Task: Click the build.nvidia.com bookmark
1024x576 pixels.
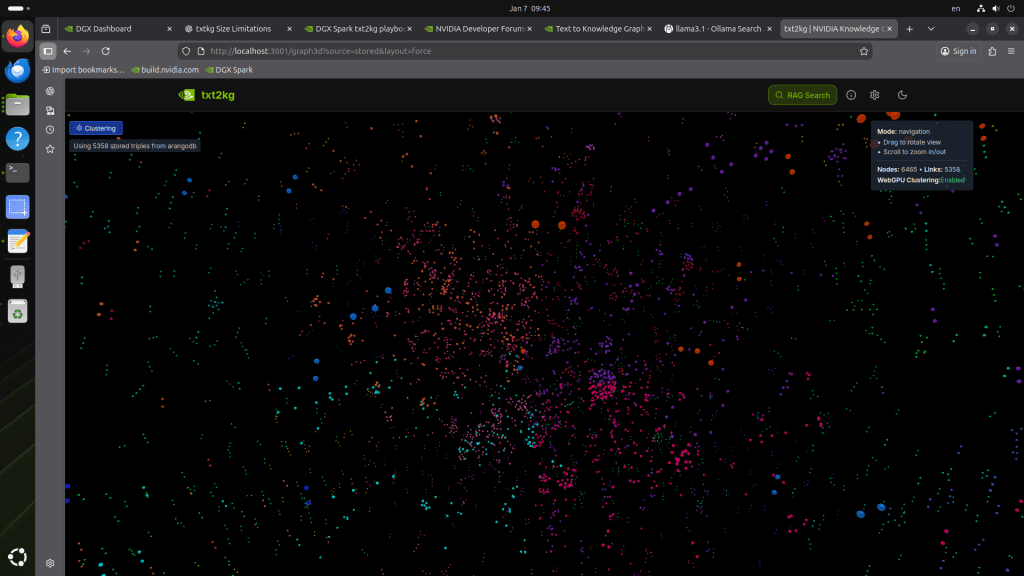Action: tap(166, 70)
